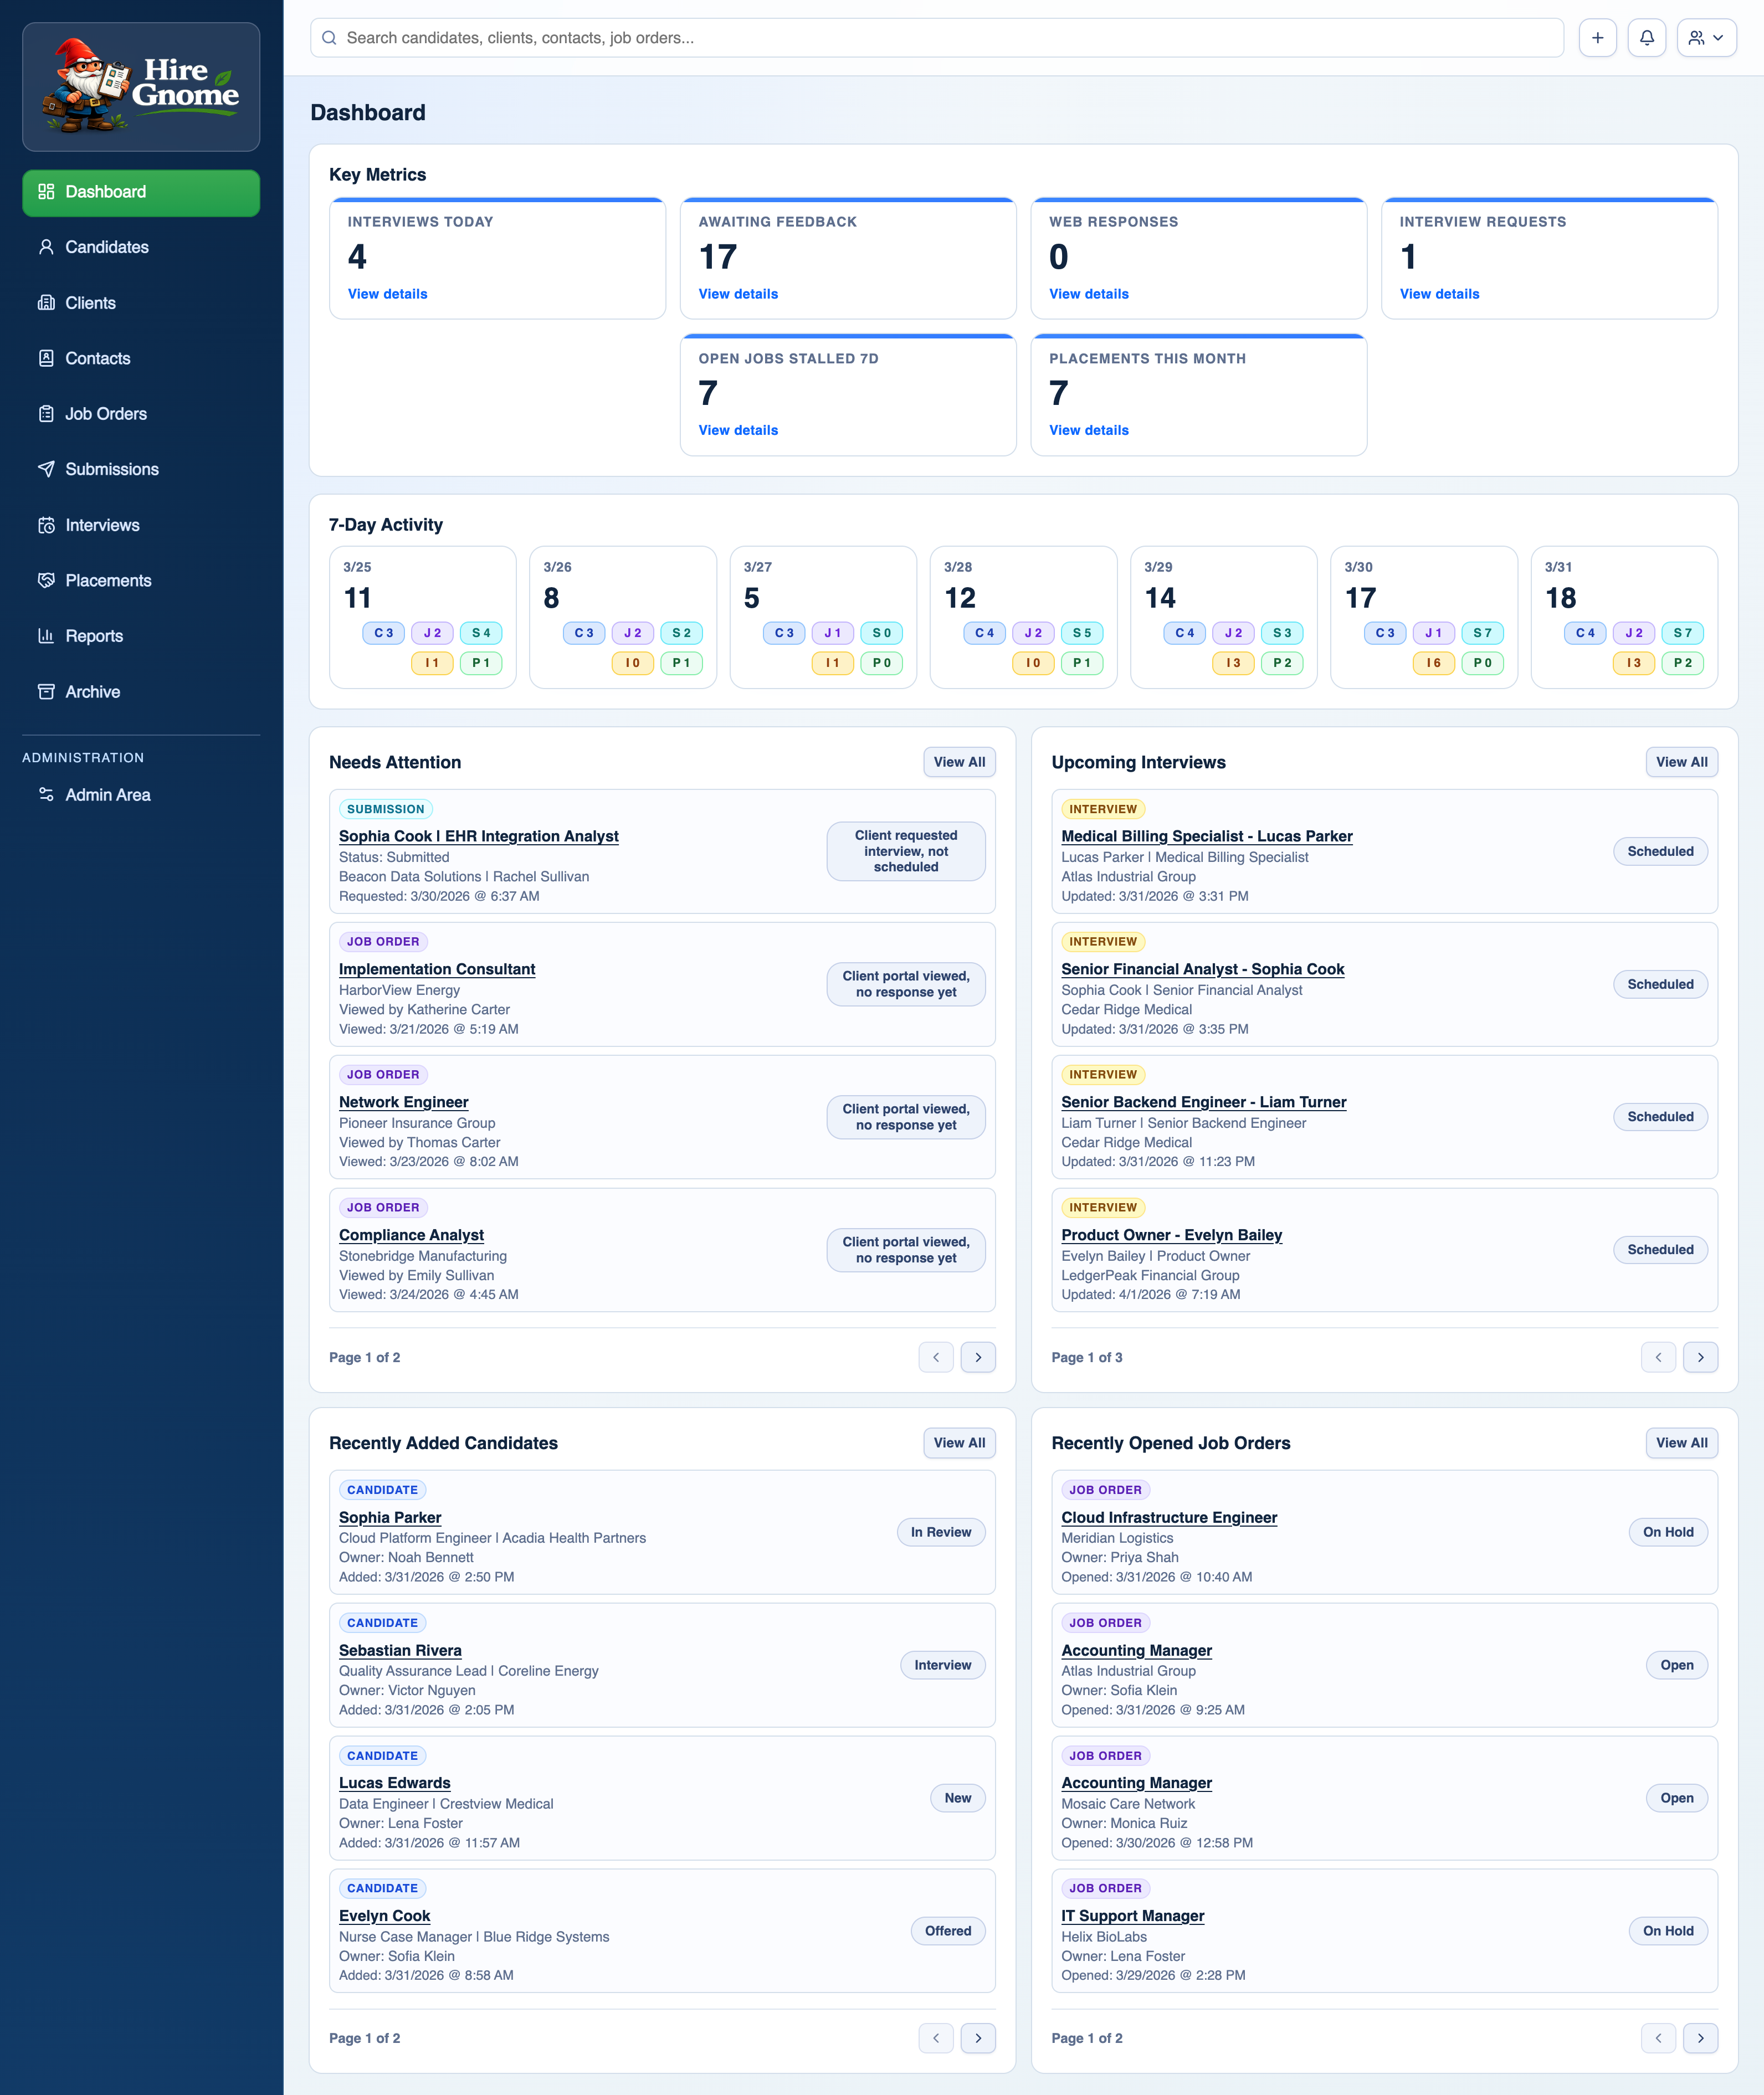Open the user account dropdown

click(x=1707, y=38)
